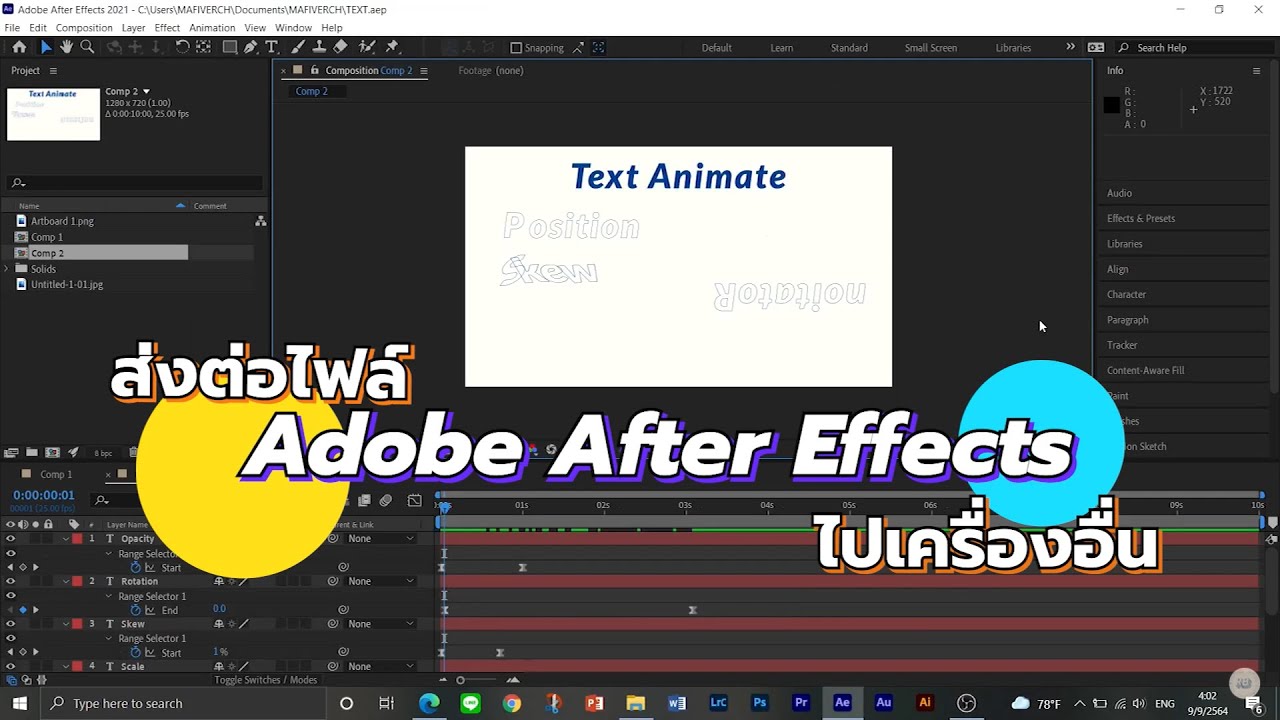1280x720 pixels.
Task: Open the Animation menu
Action: tap(212, 28)
